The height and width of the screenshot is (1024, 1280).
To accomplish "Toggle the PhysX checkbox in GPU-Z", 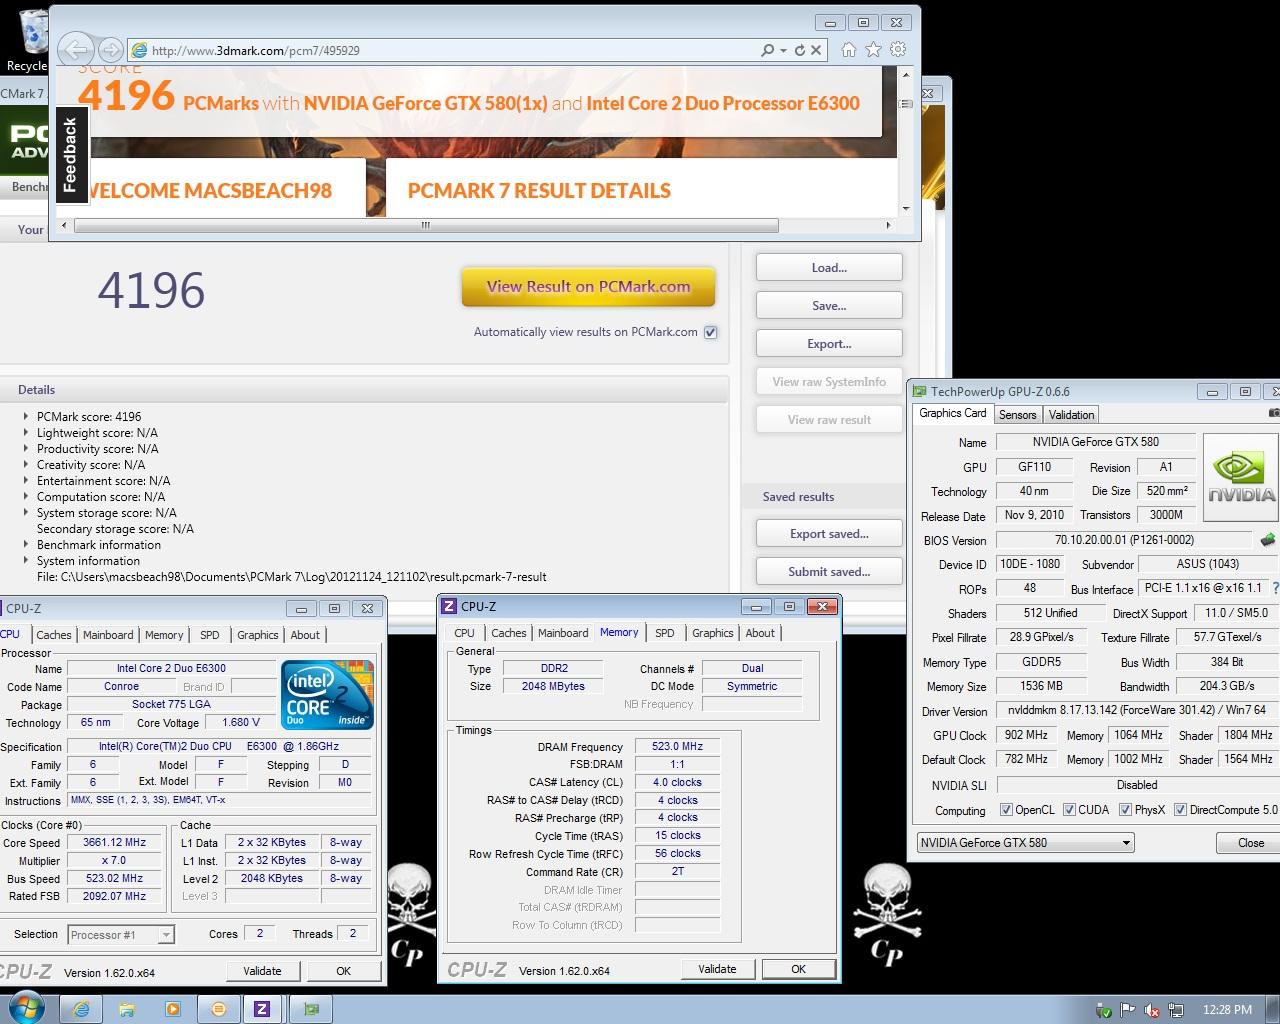I will [x=1125, y=810].
